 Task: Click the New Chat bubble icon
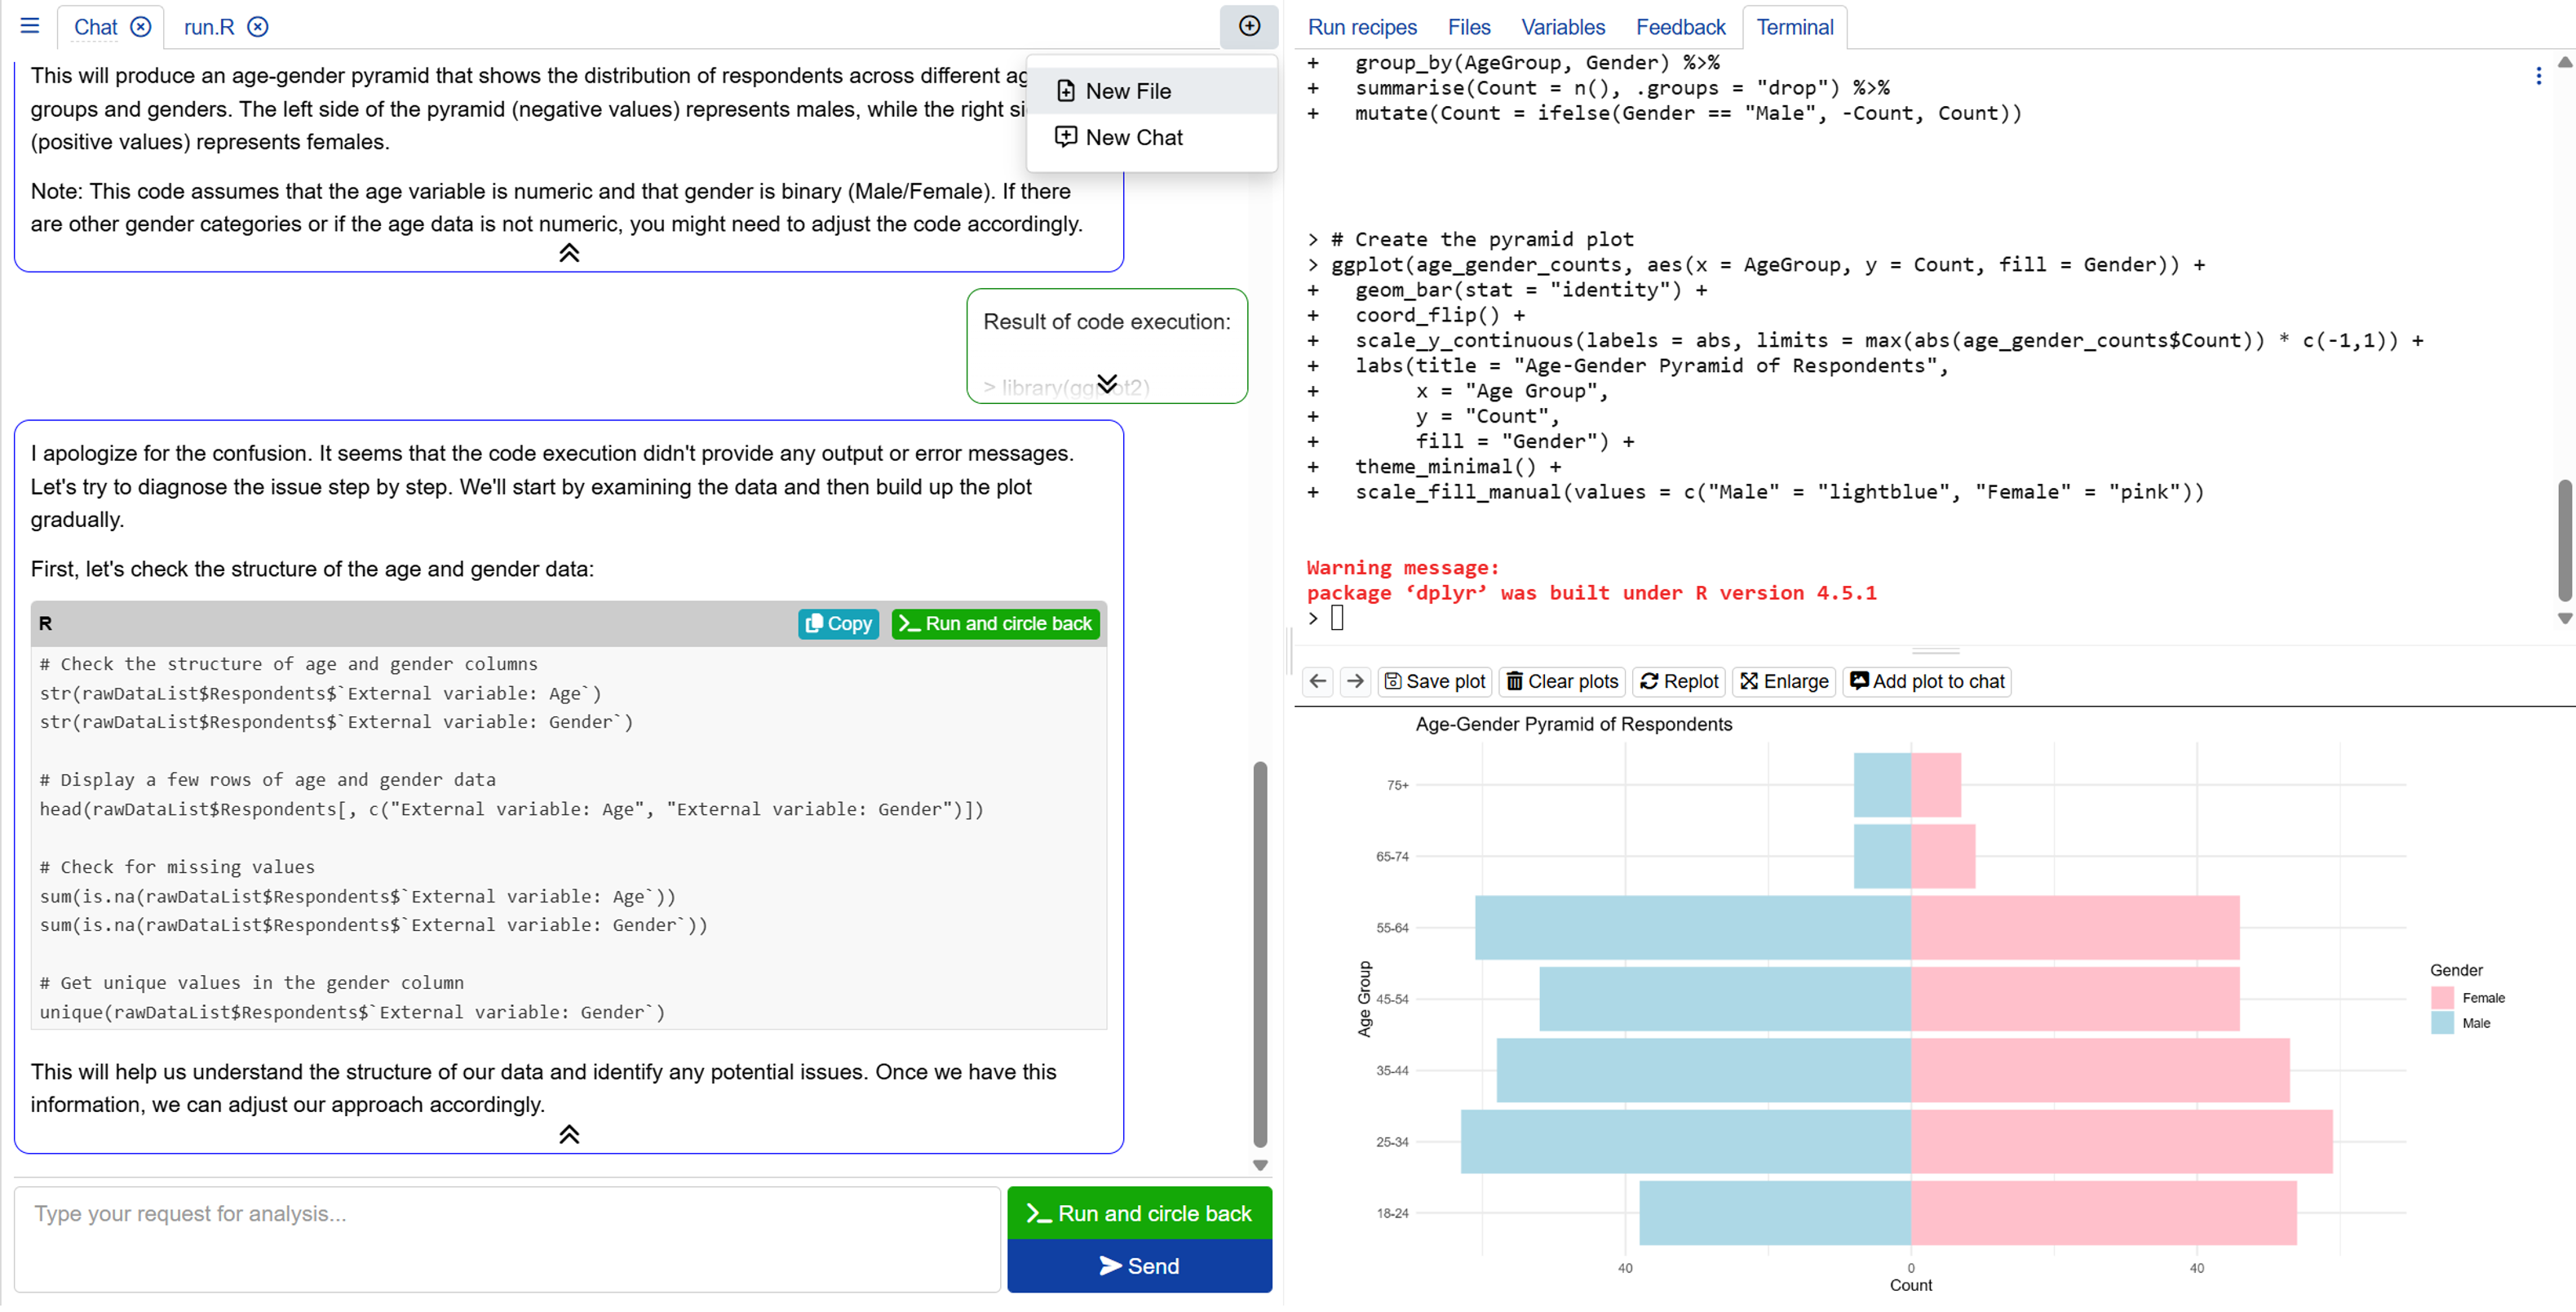pos(1065,136)
